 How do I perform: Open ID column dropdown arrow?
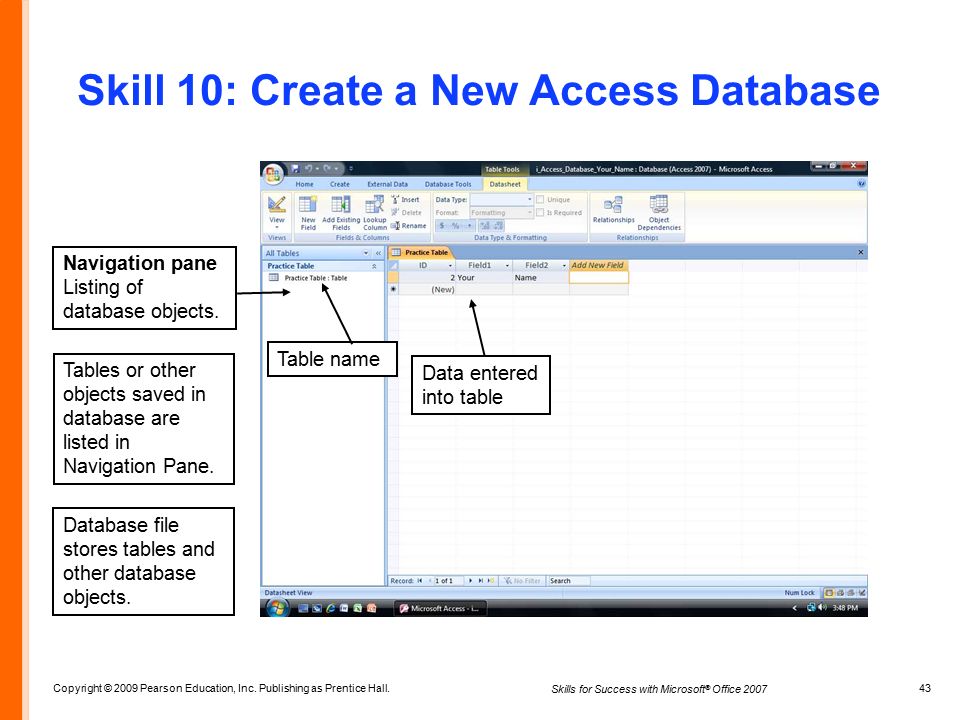click(x=451, y=266)
